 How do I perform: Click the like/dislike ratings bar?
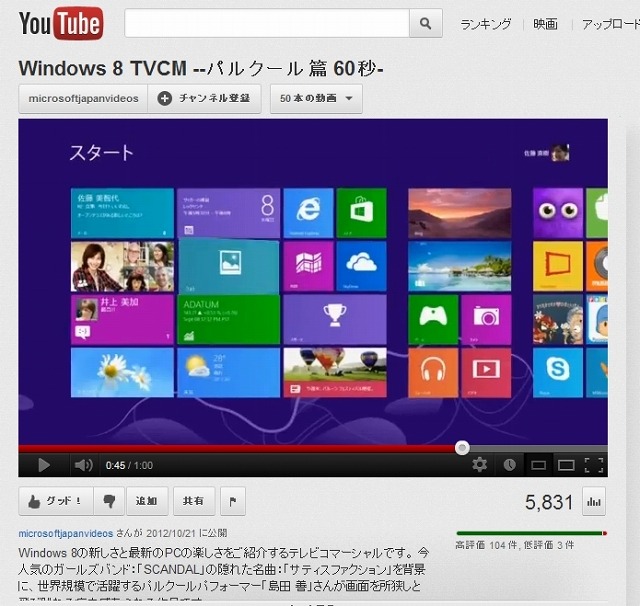(531, 533)
